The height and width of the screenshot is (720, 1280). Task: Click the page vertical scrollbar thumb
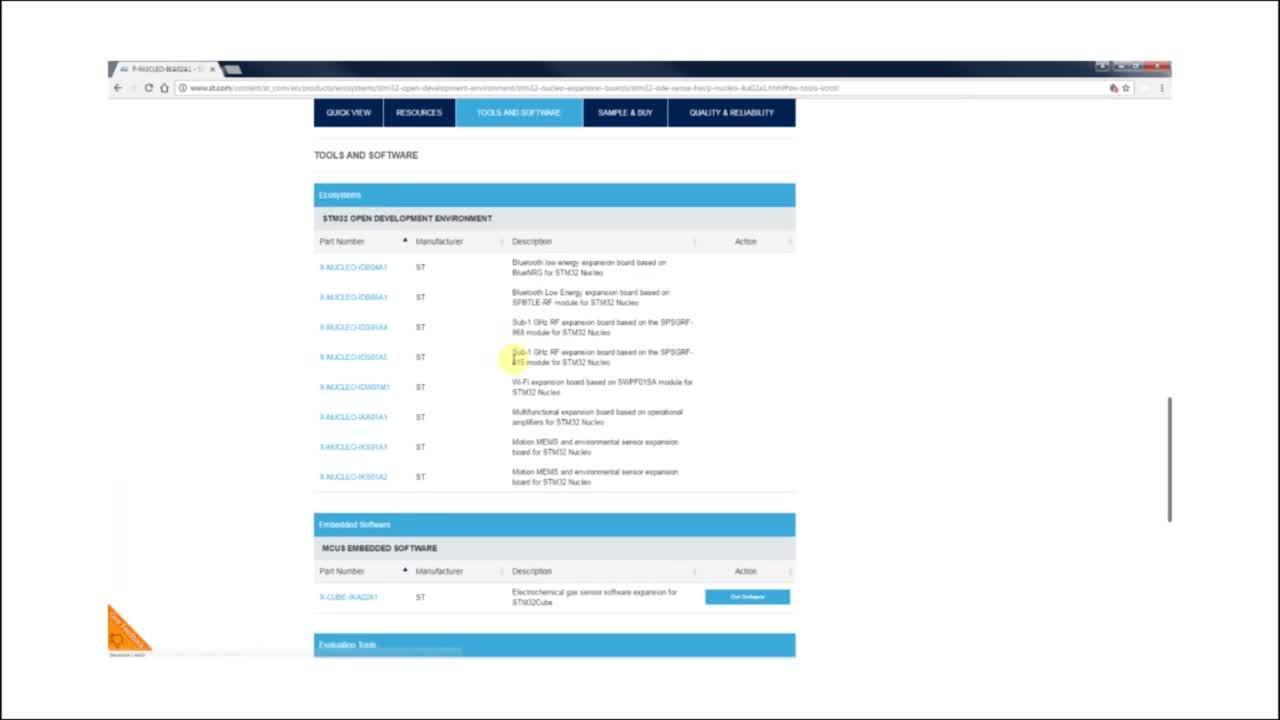[1168, 459]
